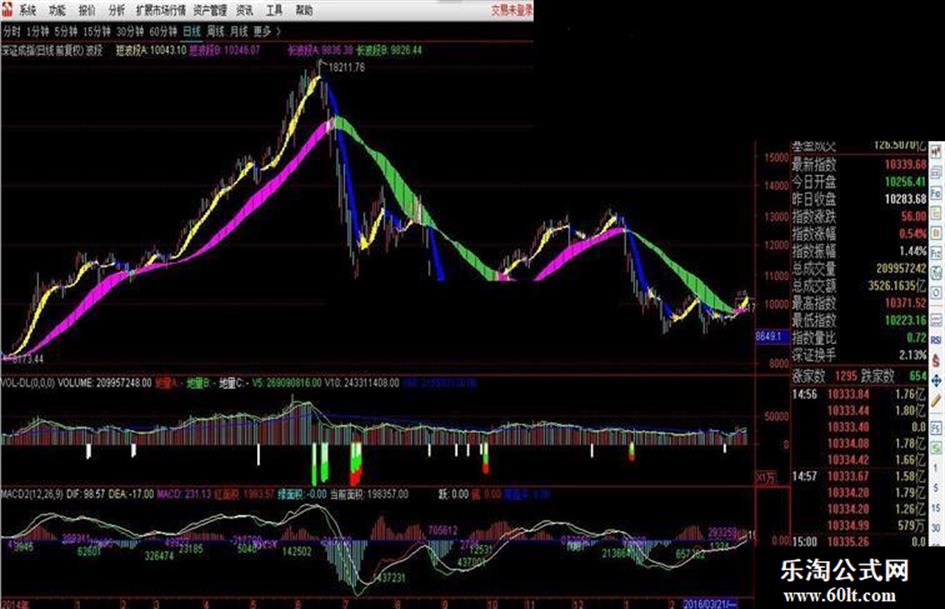Switch to the 分时 chart tab
This screenshot has height=609, width=945.
tap(11, 31)
